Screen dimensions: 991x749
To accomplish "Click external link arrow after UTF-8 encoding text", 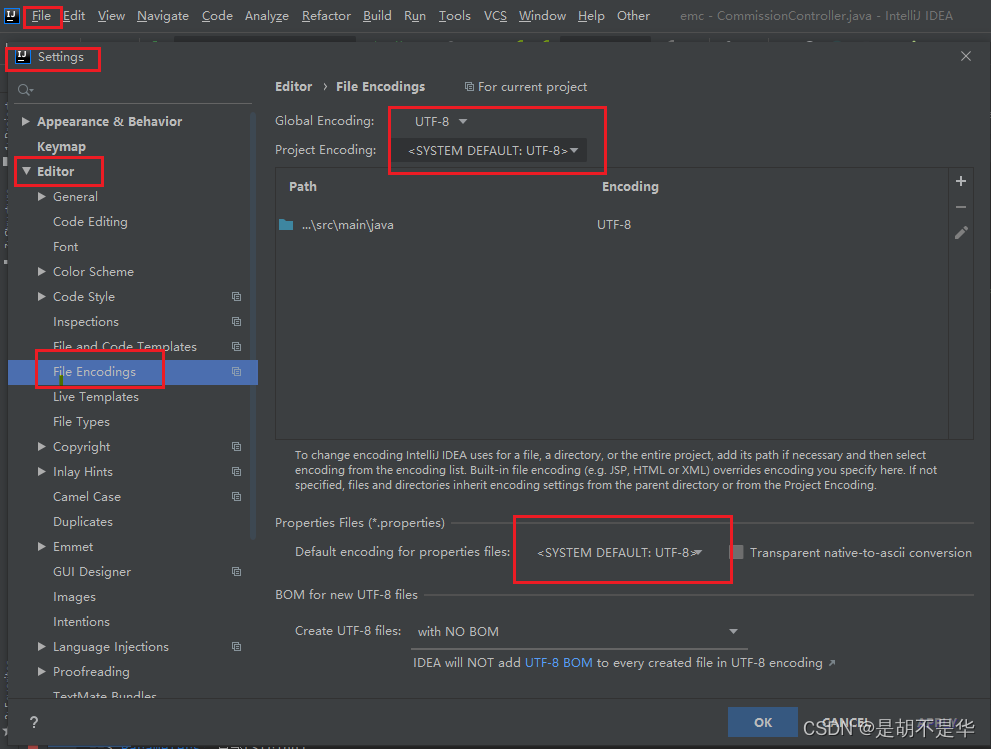I will tap(832, 663).
